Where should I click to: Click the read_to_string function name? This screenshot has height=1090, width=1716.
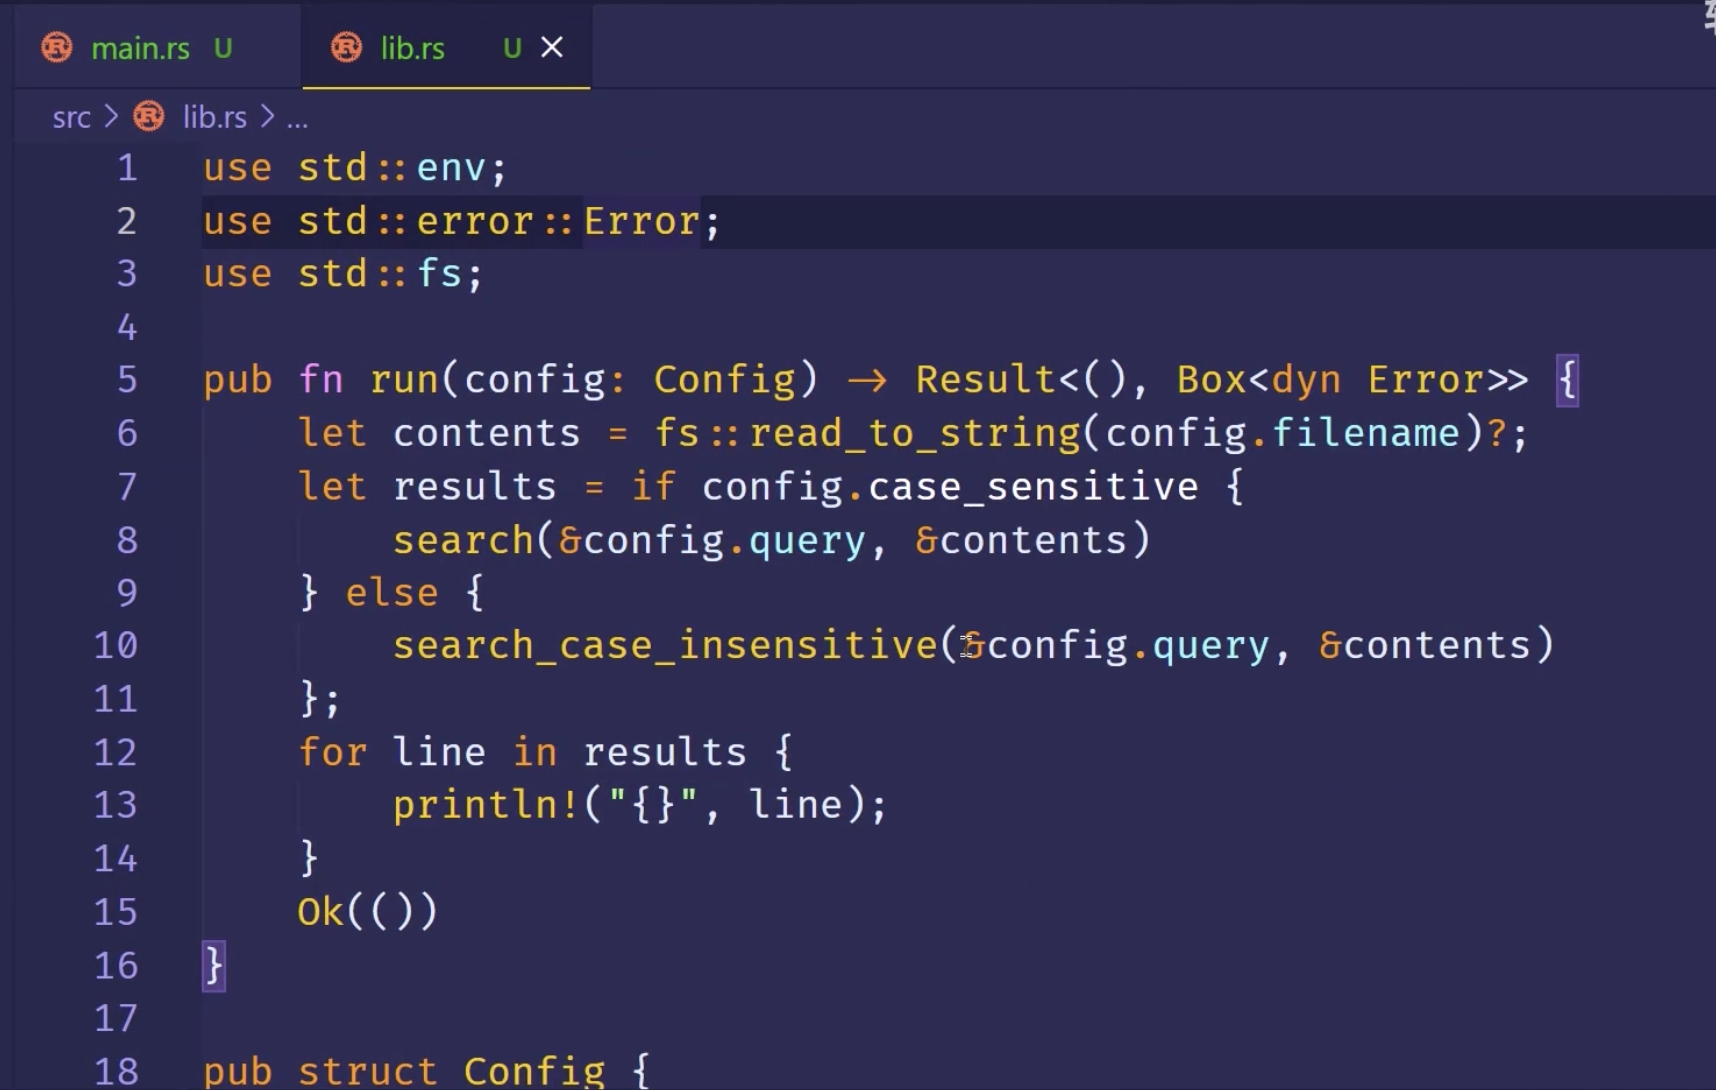tap(915, 433)
